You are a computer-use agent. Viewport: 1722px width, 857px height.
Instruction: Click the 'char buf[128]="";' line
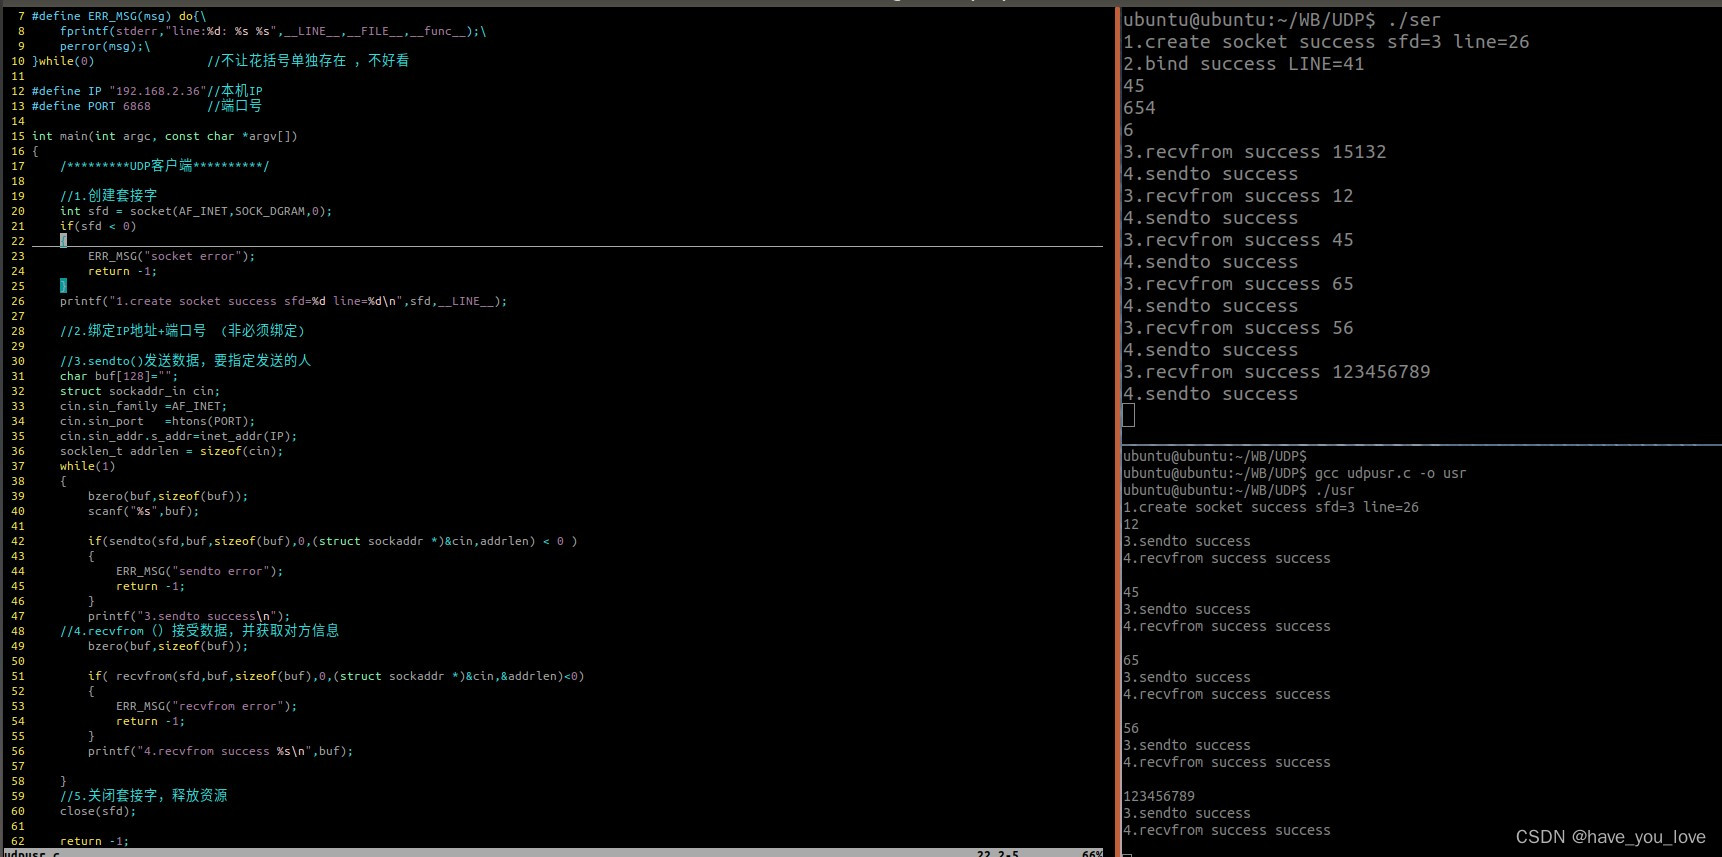coord(119,376)
